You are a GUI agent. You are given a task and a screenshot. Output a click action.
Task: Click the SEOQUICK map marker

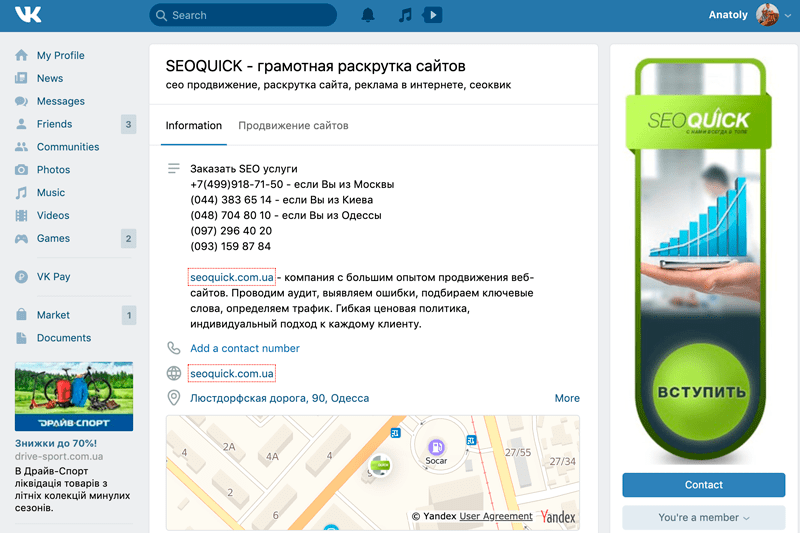[380, 465]
